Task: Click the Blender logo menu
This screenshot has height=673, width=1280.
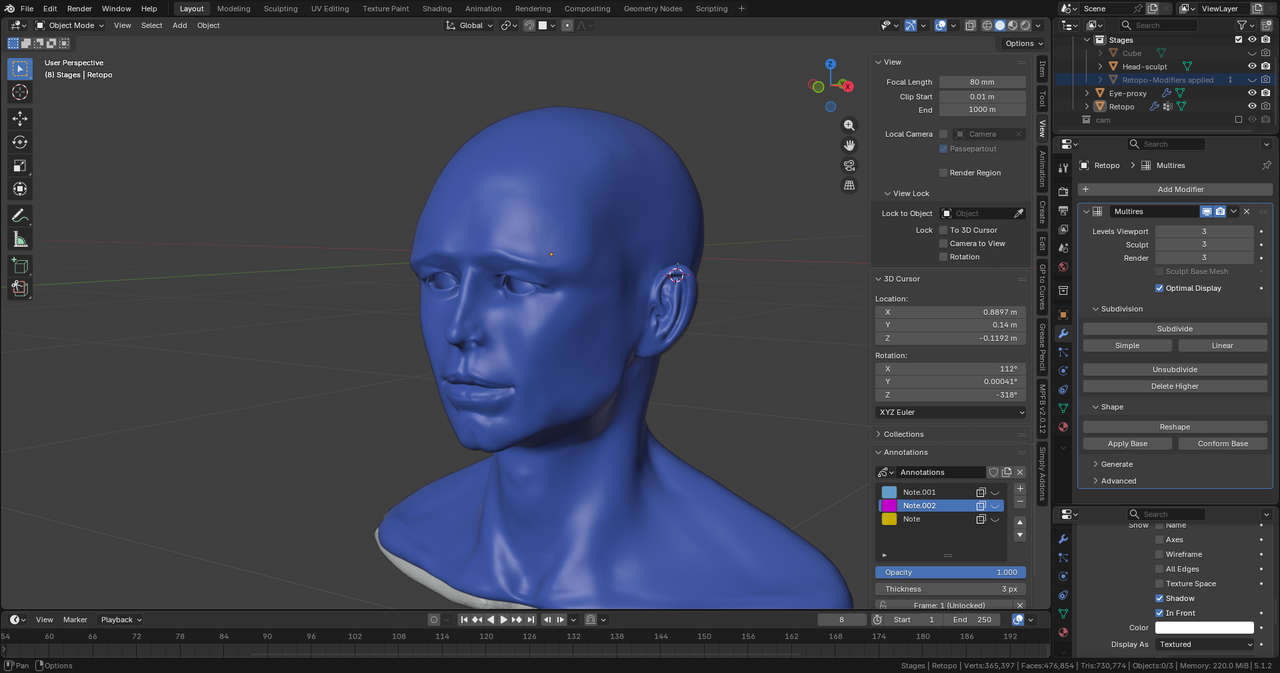Action: (9, 8)
